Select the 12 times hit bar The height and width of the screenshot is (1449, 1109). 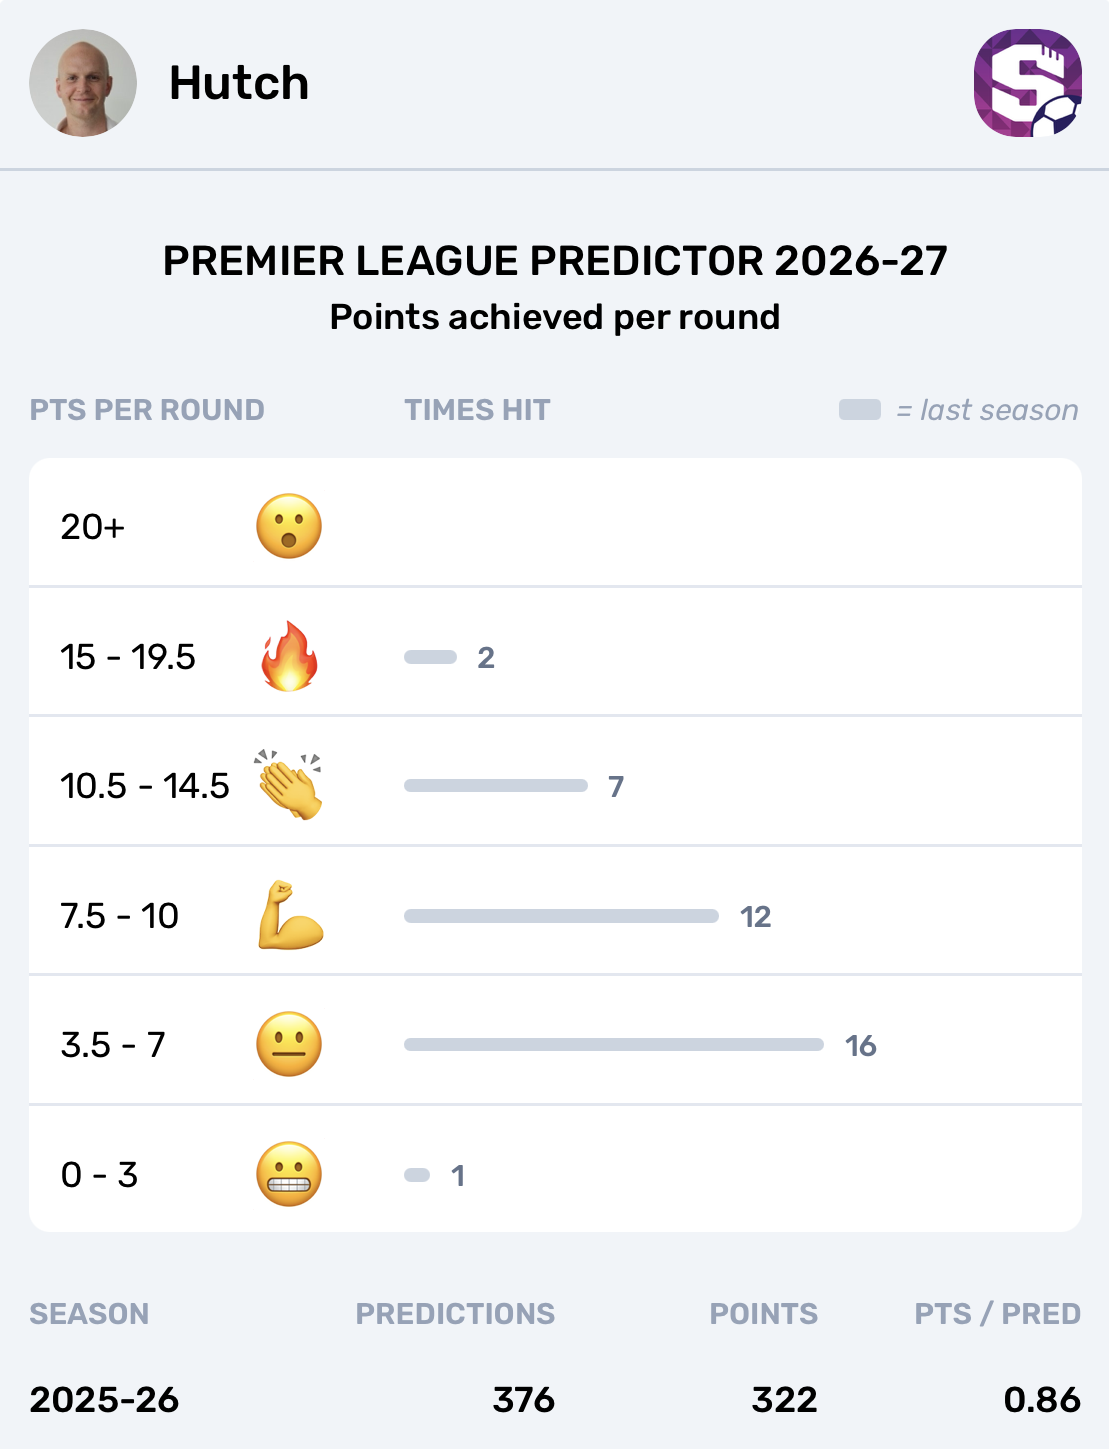(x=561, y=916)
